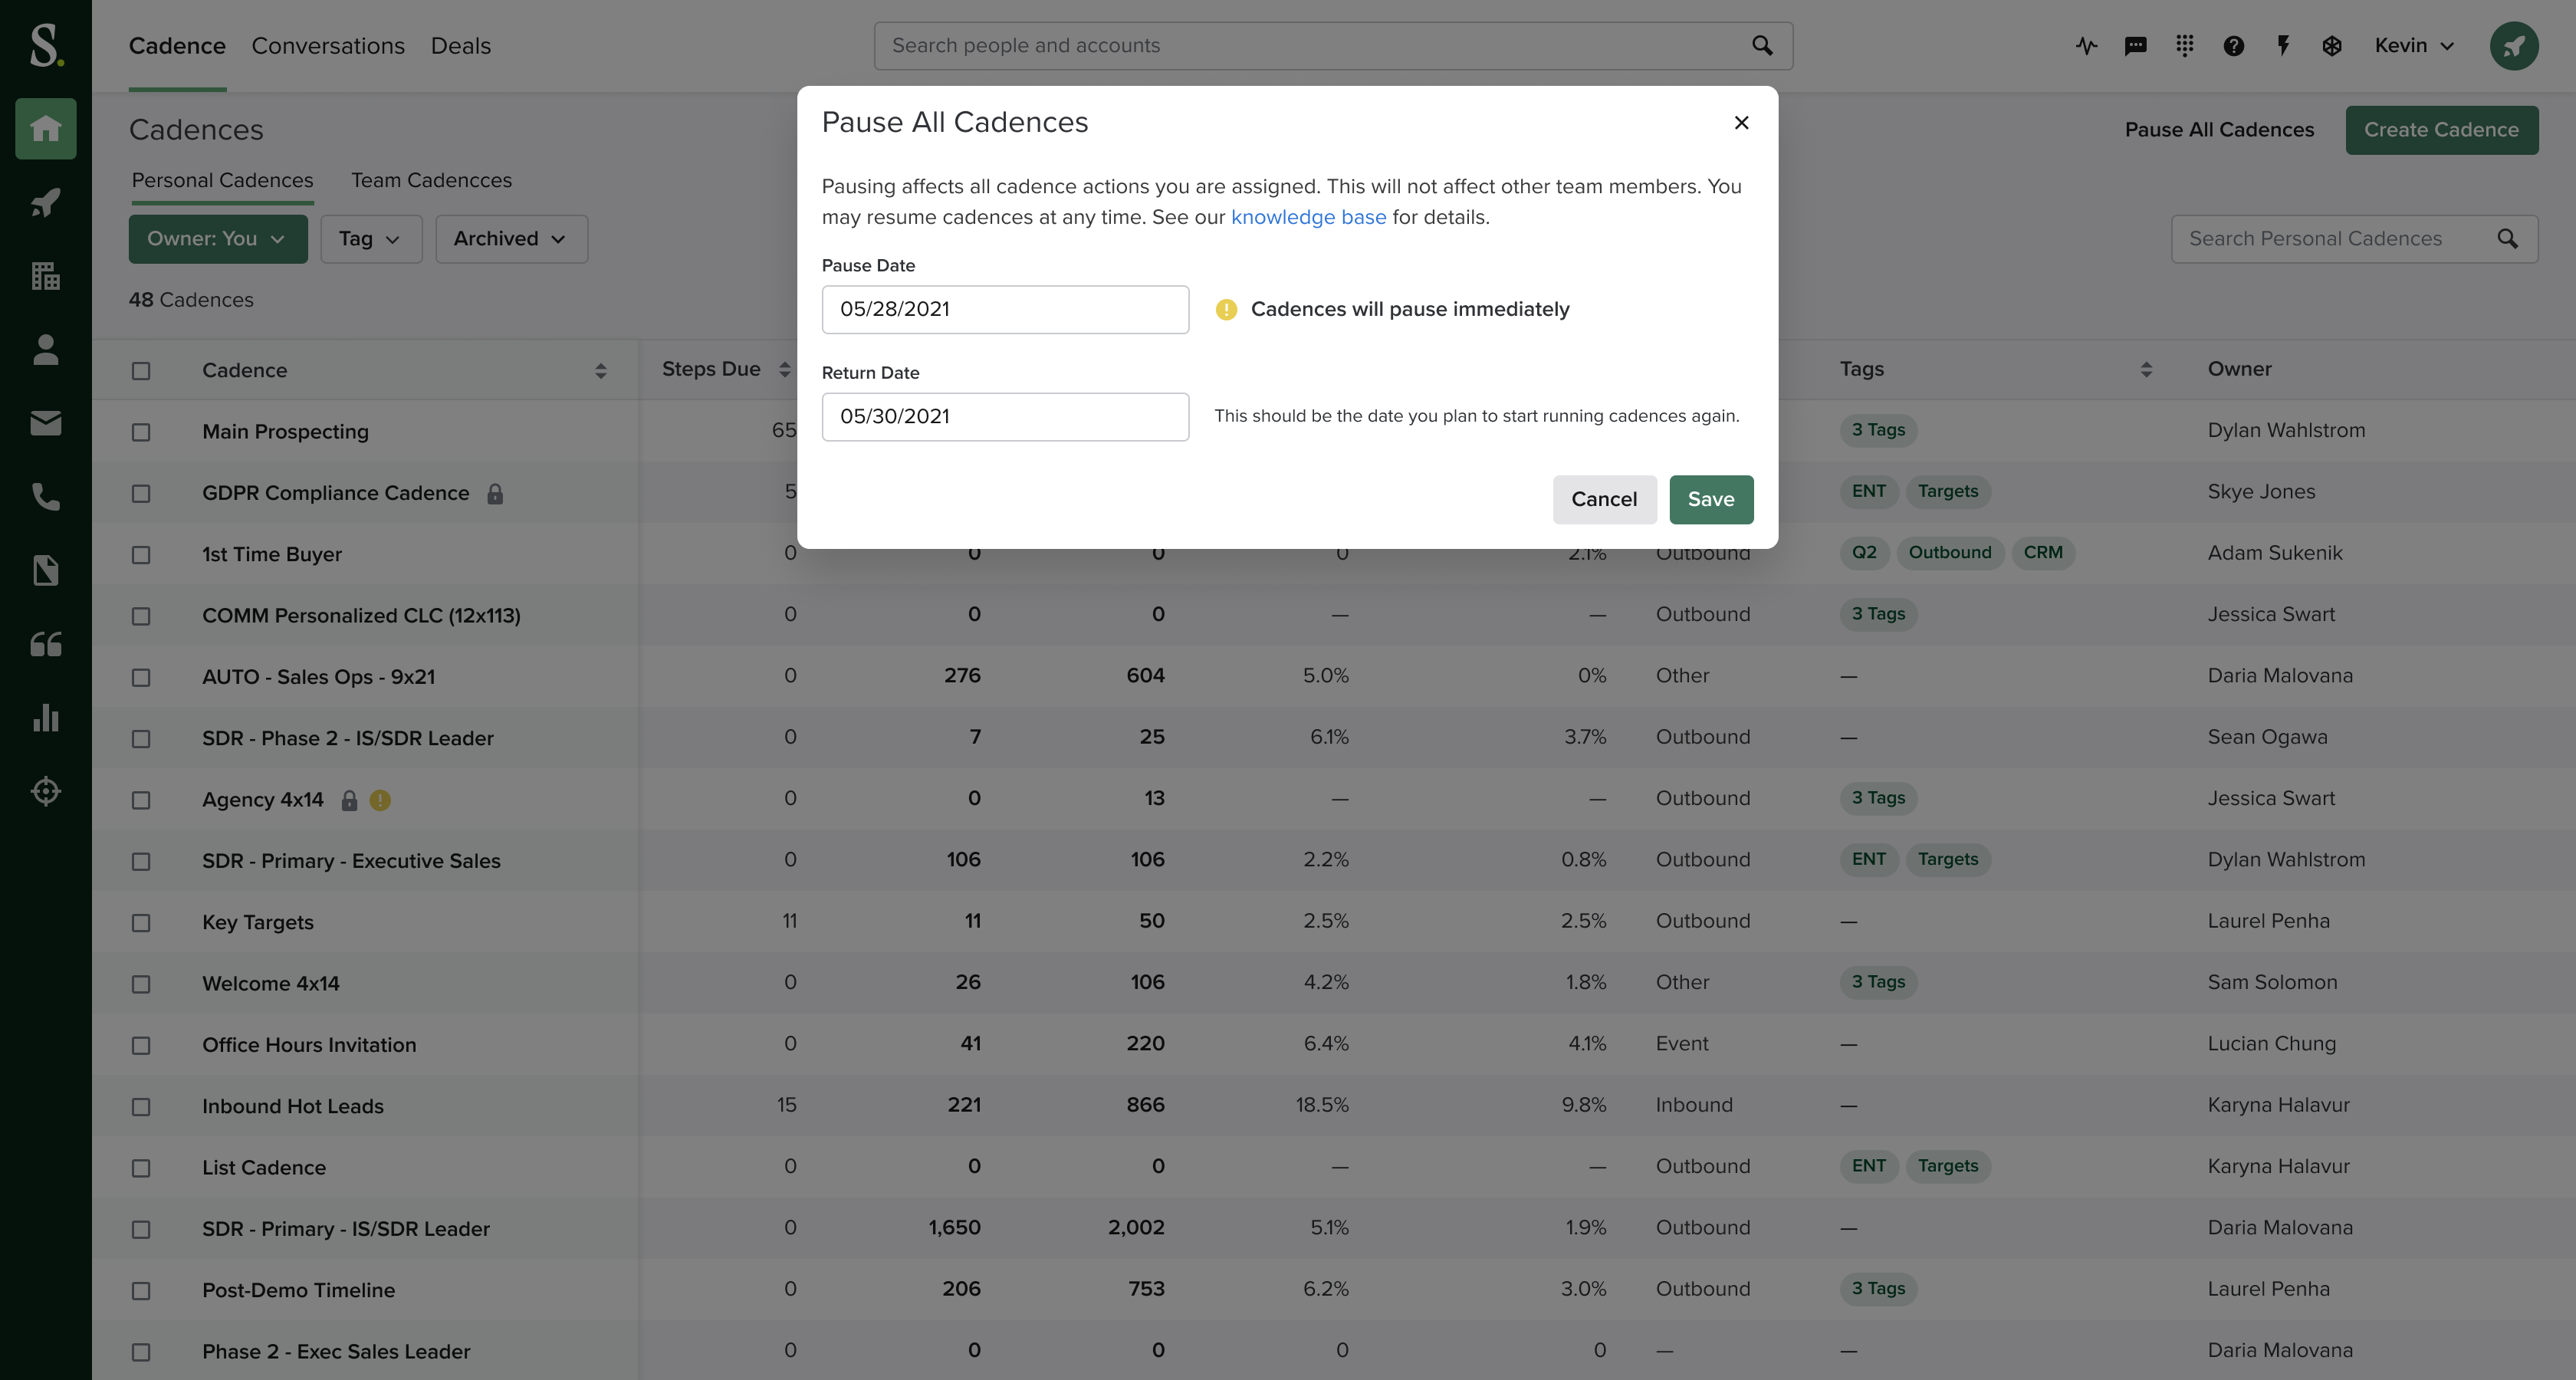Select the rocket Cadences icon in sidebar

[x=45, y=202]
